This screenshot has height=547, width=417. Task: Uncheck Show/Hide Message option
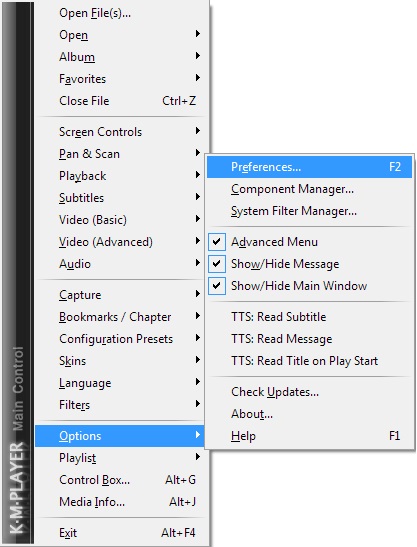coord(217,264)
